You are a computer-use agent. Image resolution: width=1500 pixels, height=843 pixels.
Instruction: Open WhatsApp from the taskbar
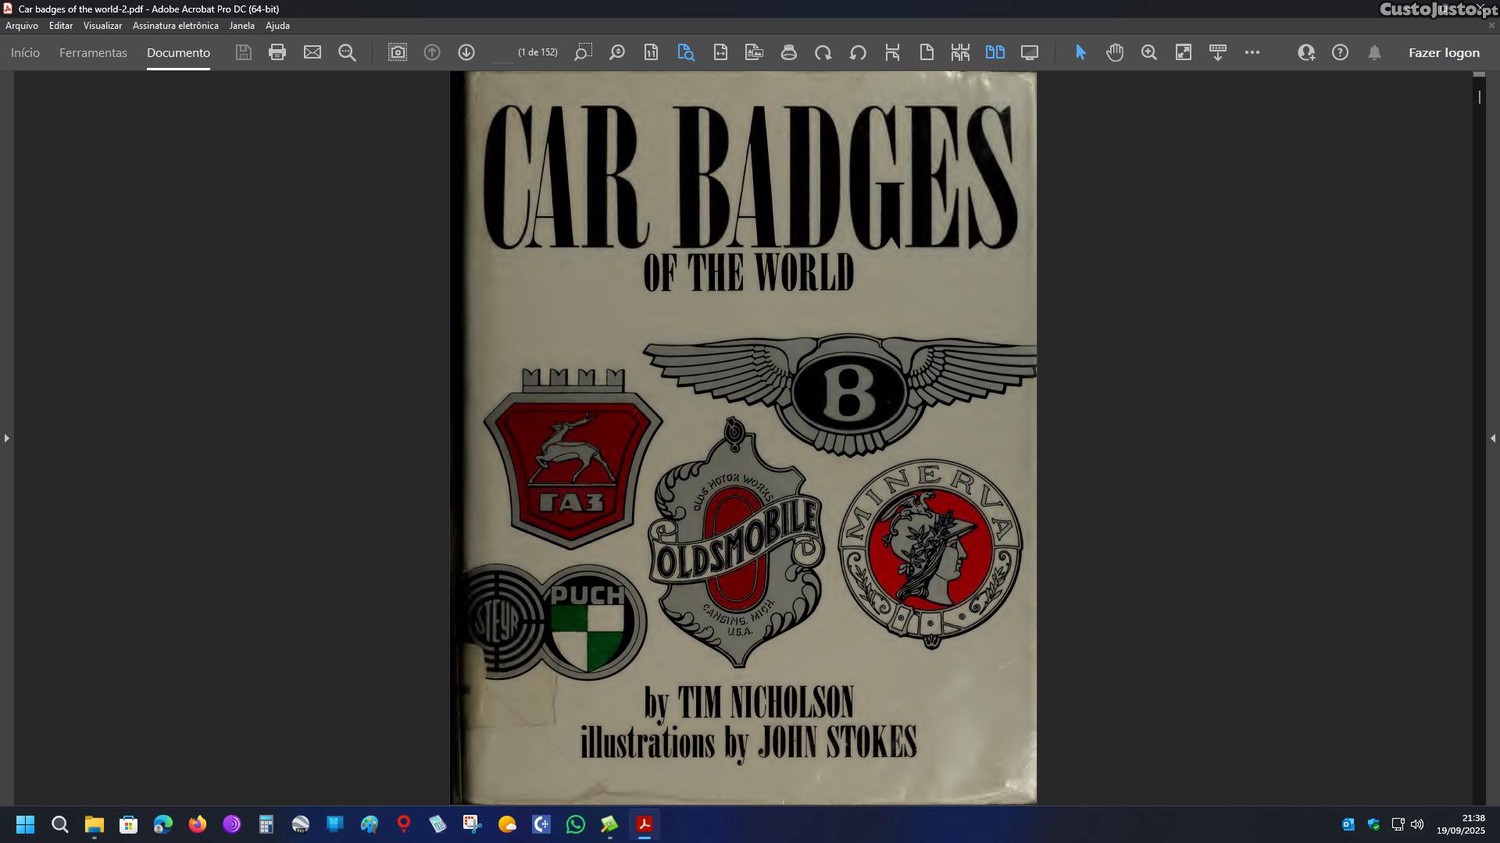575,824
